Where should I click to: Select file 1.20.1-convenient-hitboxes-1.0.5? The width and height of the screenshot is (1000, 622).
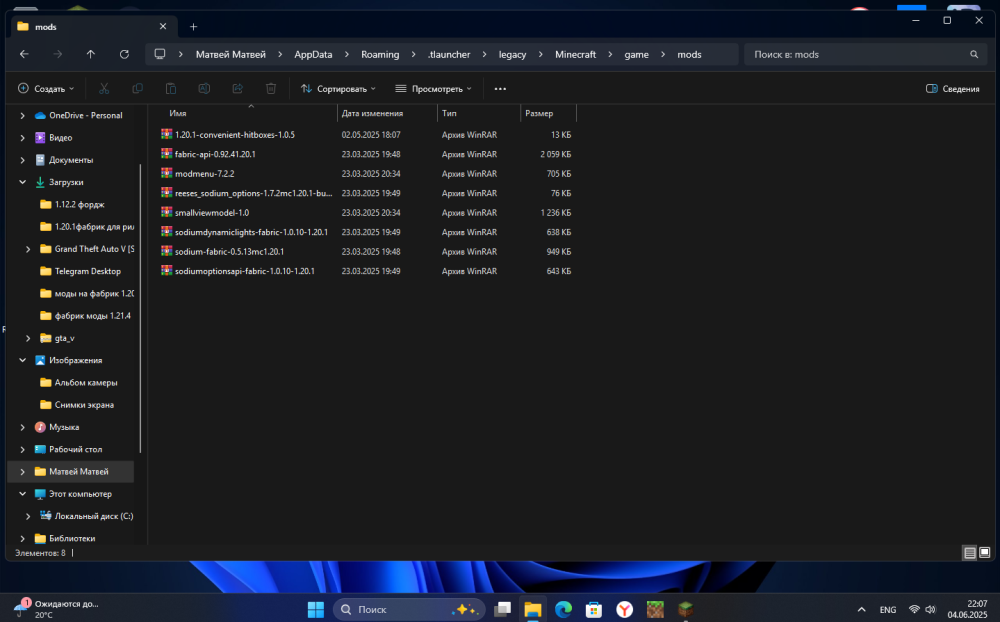pyautogui.click(x=235, y=135)
